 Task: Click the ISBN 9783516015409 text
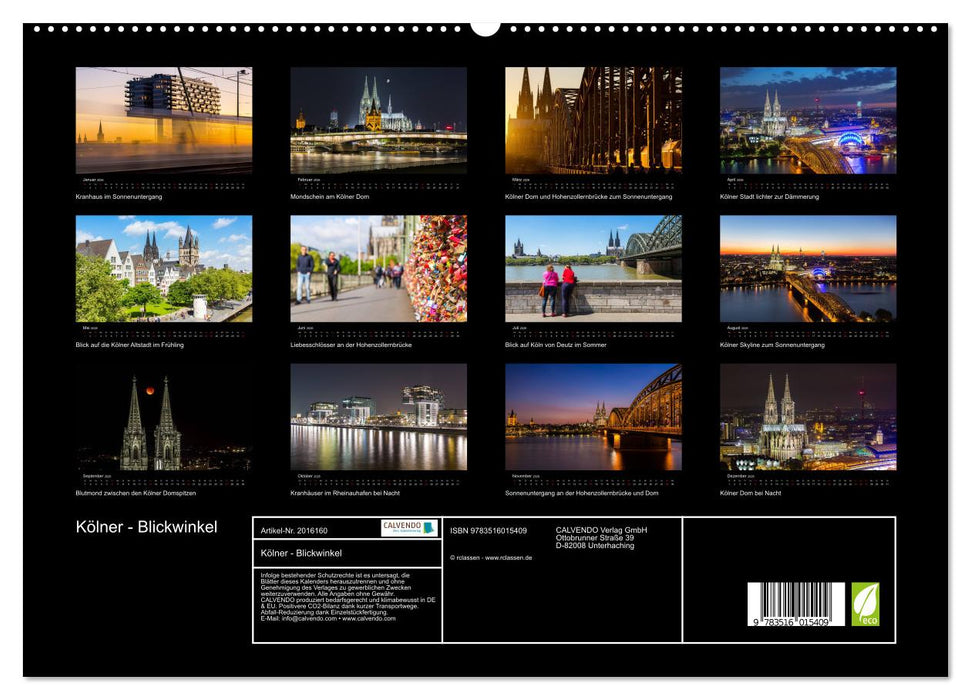click(x=487, y=532)
